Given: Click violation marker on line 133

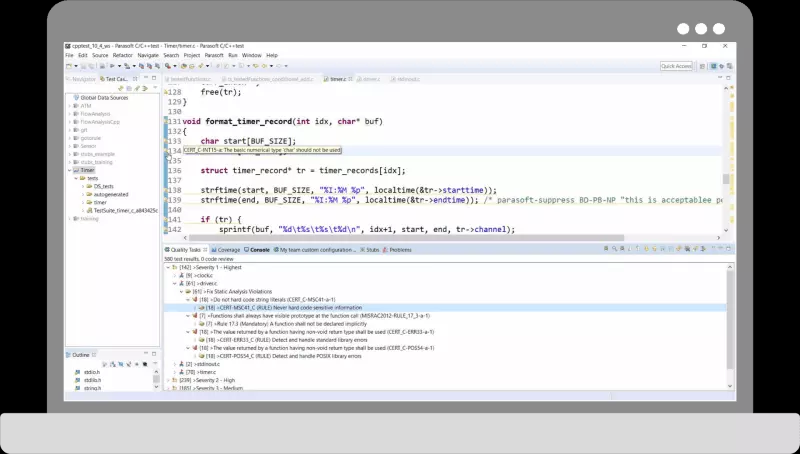Looking at the screenshot, I should tap(165, 141).
